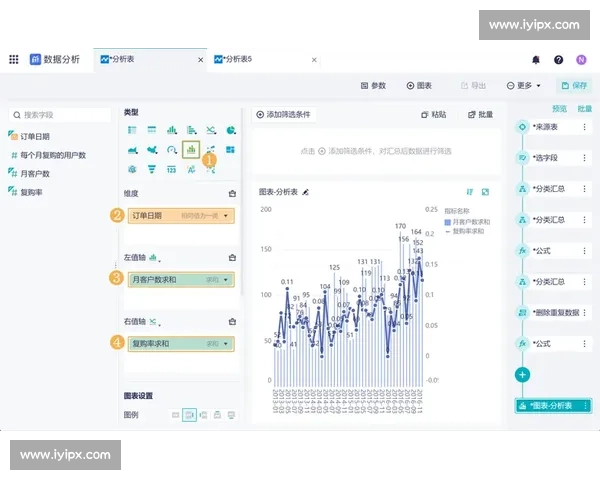Viewport: 600px width, 480px height.
Task: Set legend position to top
Action: 217,415
